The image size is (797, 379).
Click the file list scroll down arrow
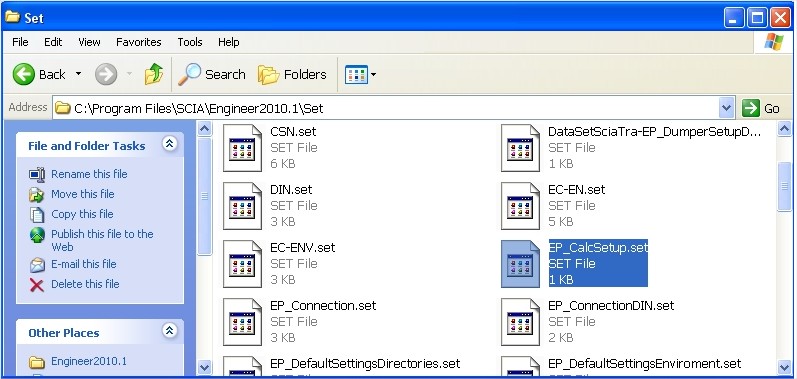point(785,367)
